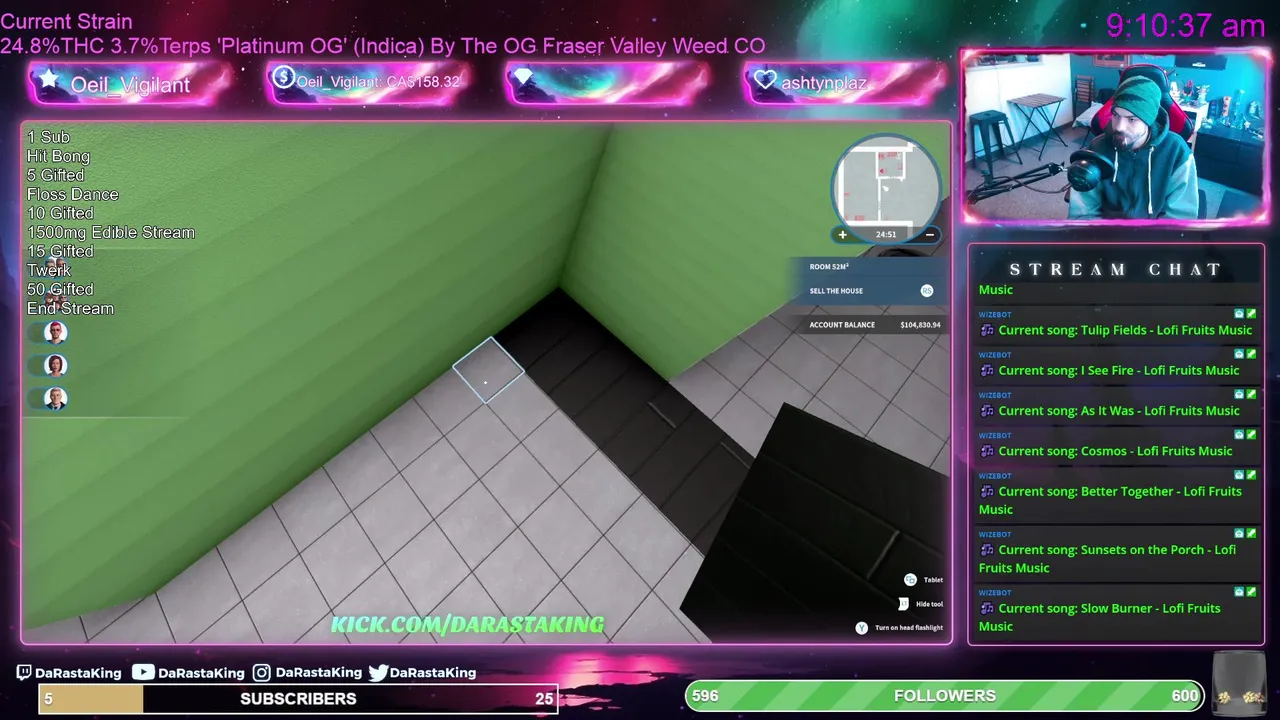The width and height of the screenshot is (1280, 720).
Task: Zoom in the minimap with plus button
Action: [x=842, y=235]
